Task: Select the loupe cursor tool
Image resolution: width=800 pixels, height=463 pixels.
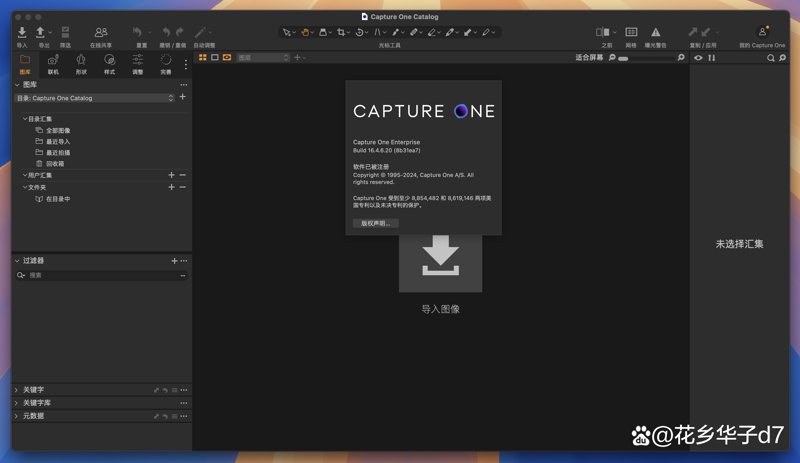Action: pos(323,32)
